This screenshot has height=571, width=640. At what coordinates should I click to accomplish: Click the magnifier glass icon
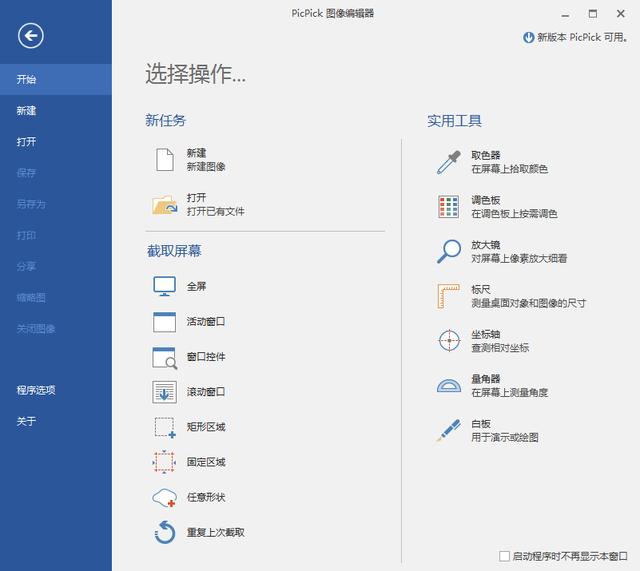click(449, 251)
